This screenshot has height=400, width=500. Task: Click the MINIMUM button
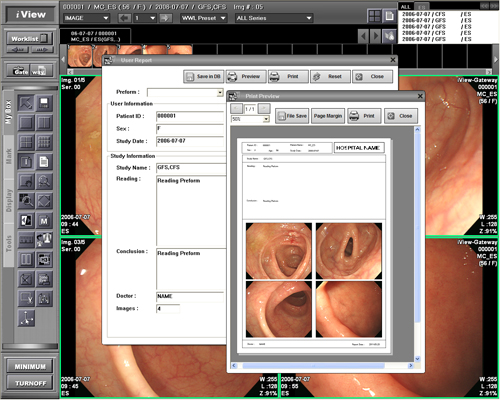30,366
